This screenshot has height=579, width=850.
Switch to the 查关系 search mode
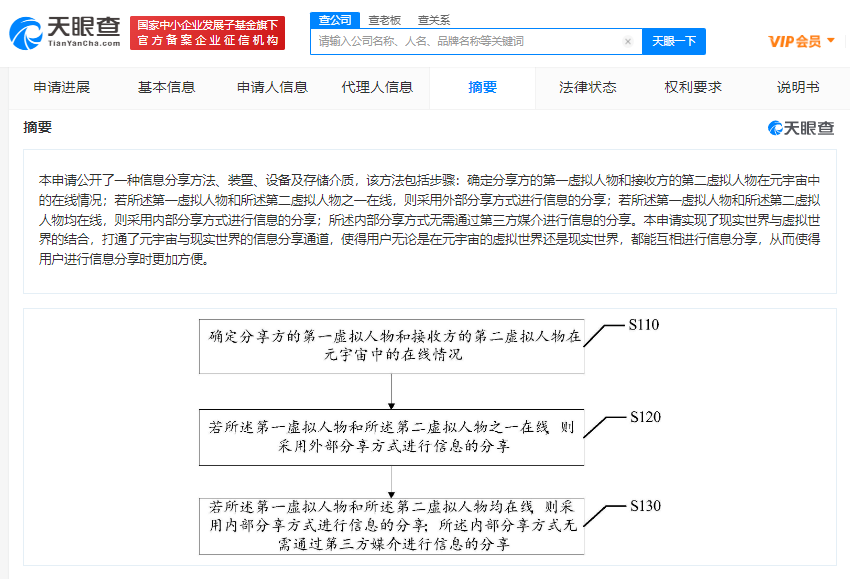(428, 18)
